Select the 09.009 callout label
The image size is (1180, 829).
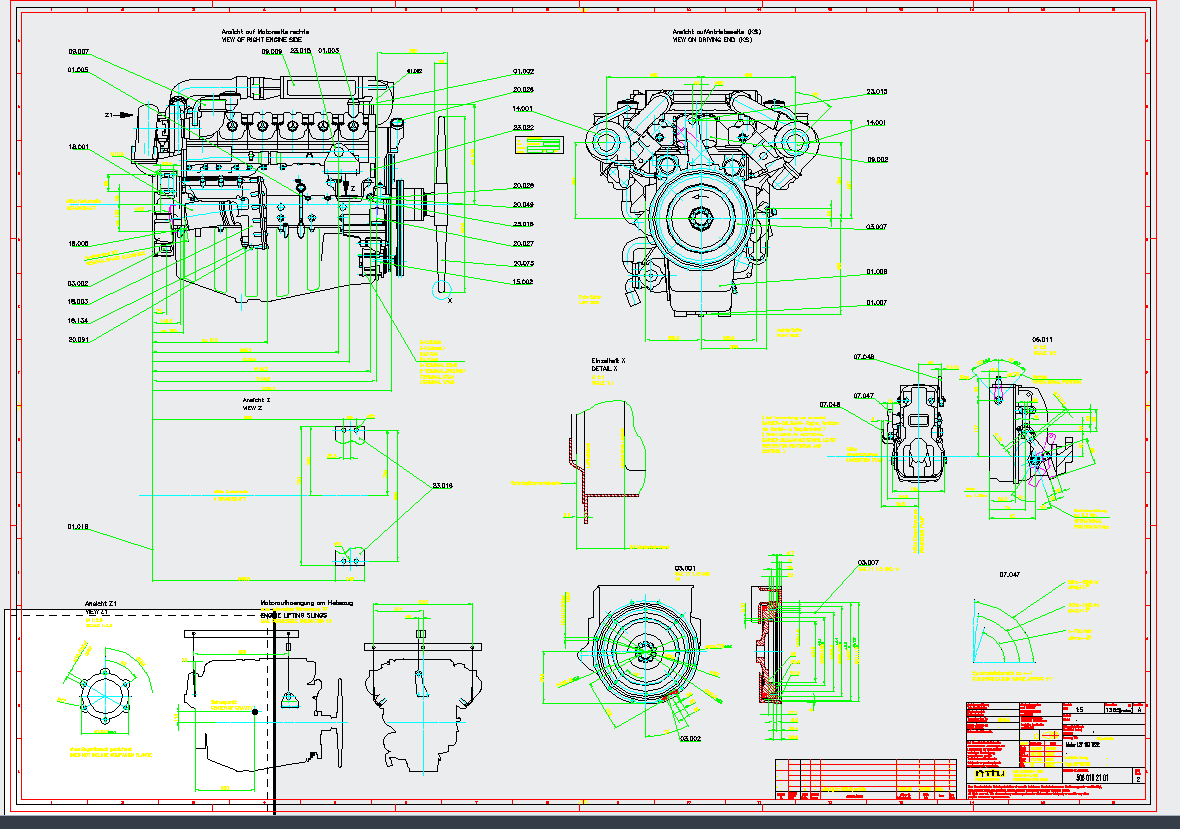click(x=271, y=50)
